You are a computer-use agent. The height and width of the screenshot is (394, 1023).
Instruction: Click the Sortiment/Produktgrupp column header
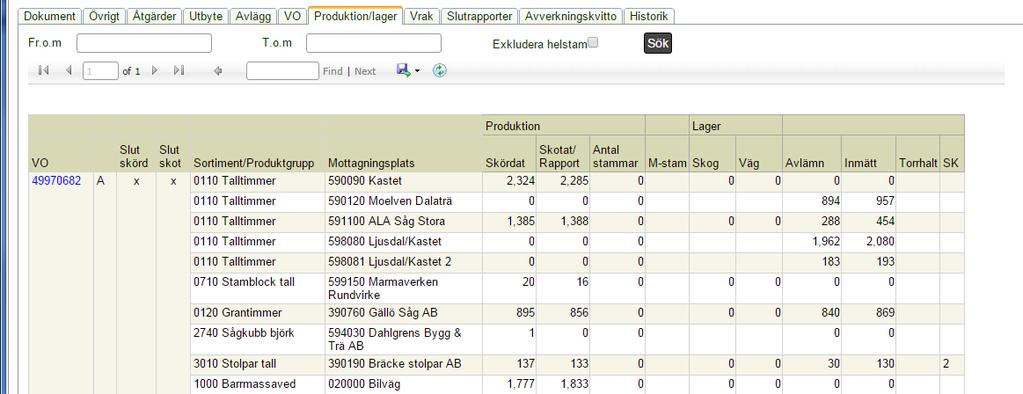tap(254, 163)
